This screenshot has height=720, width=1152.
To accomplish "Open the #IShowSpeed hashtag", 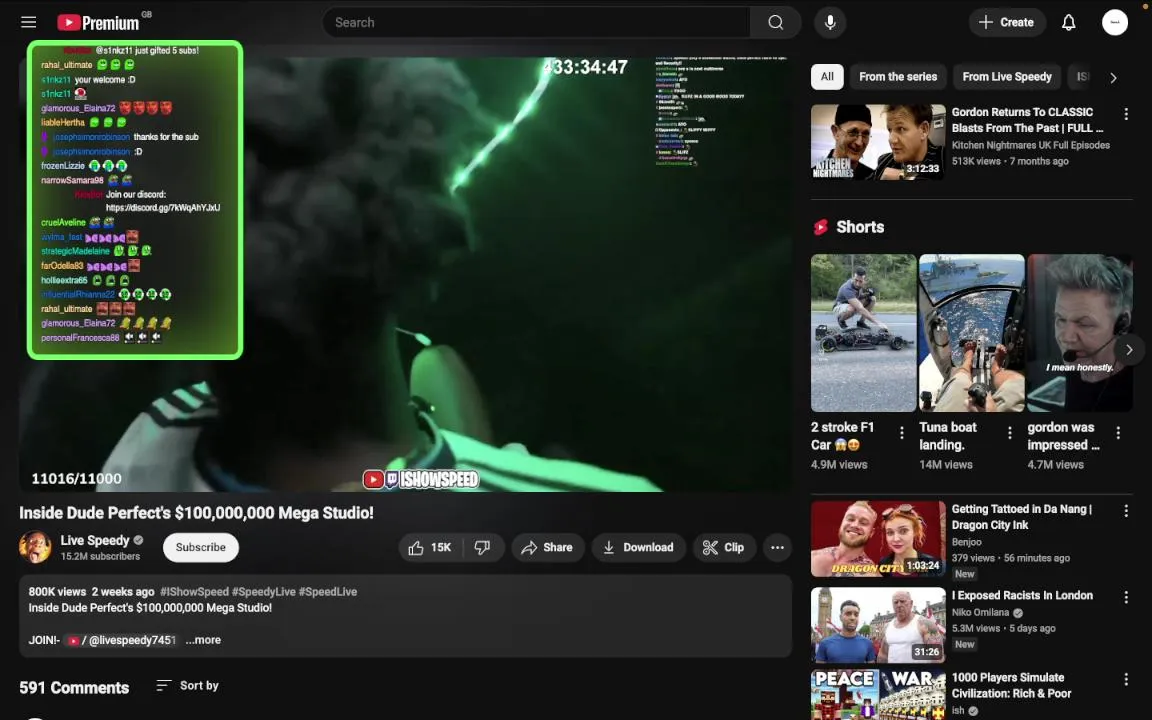I will [x=194, y=591].
